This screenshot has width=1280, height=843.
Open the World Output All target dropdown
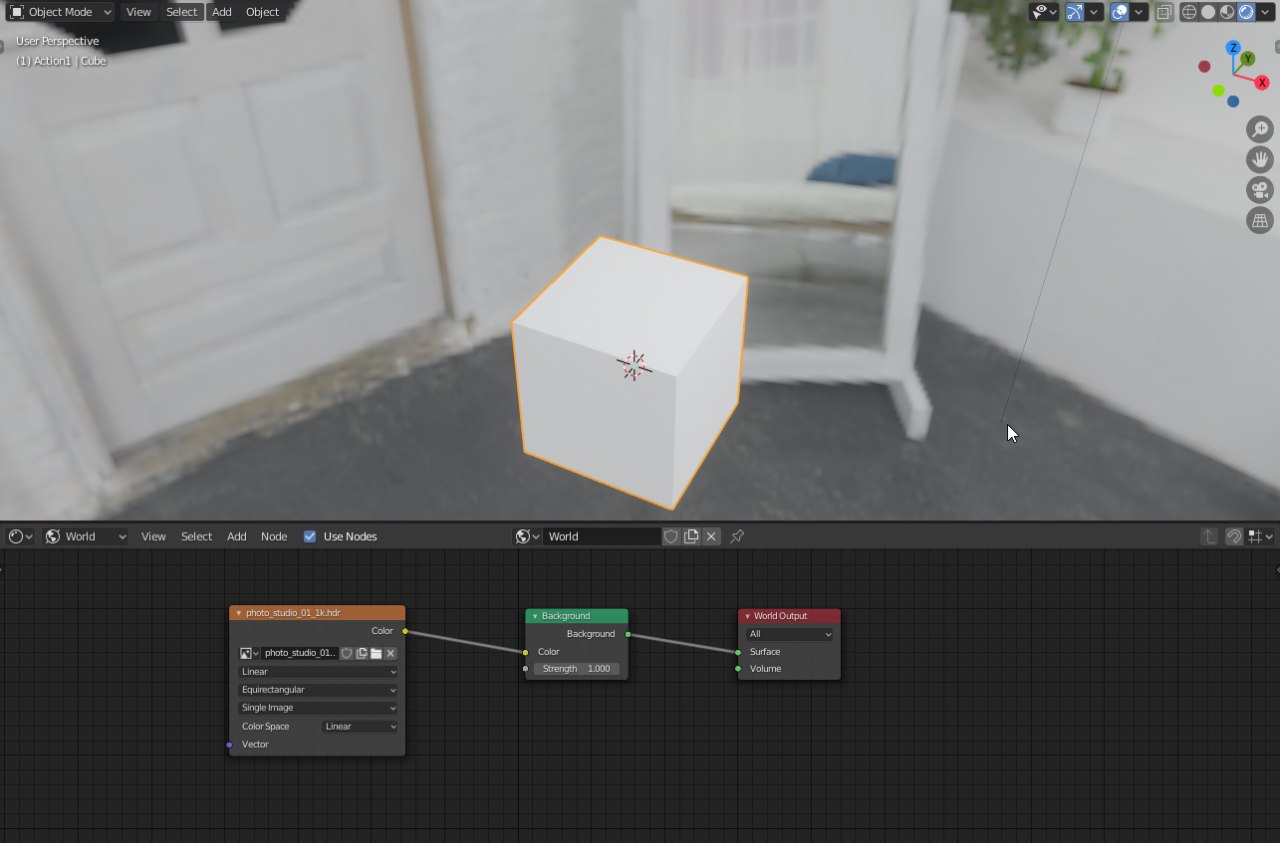click(x=789, y=634)
